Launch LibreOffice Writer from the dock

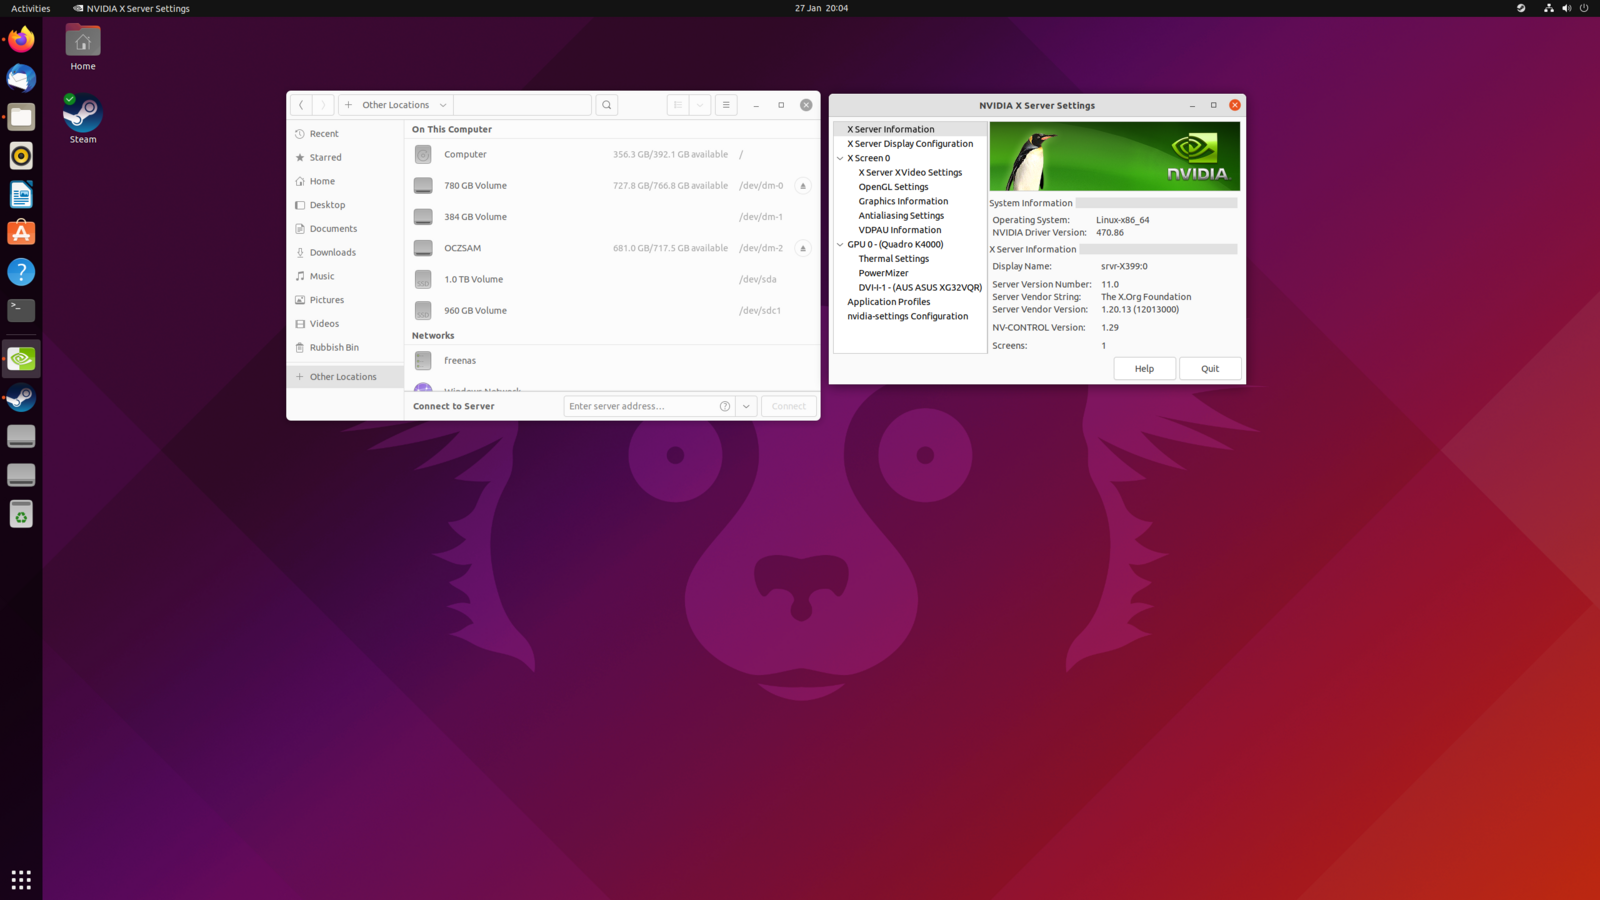click(21, 194)
